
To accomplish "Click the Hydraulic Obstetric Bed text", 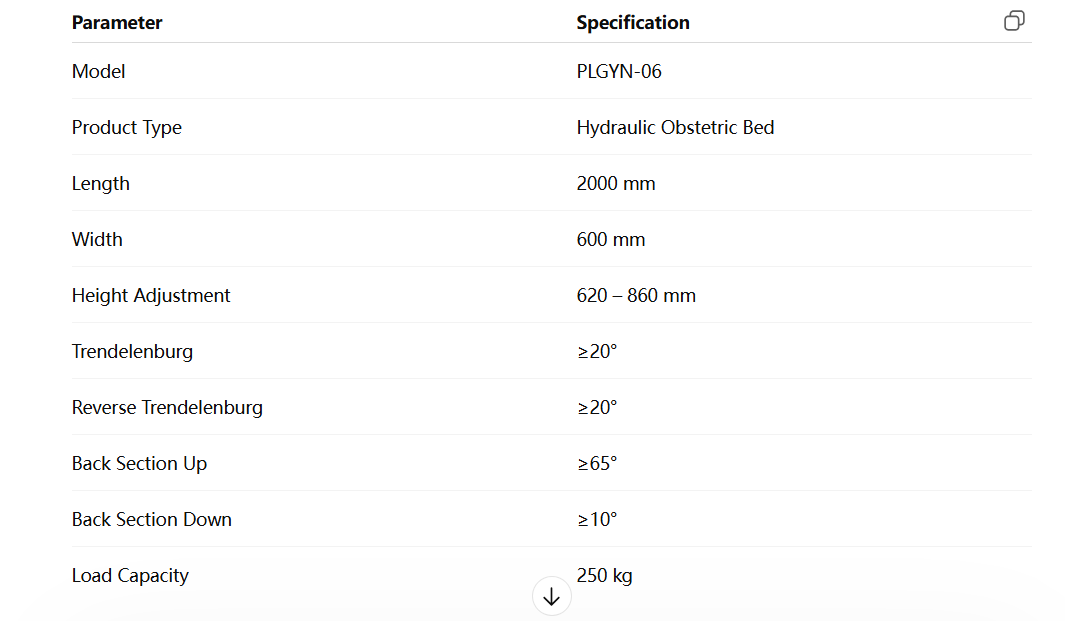I will pyautogui.click(x=675, y=127).
